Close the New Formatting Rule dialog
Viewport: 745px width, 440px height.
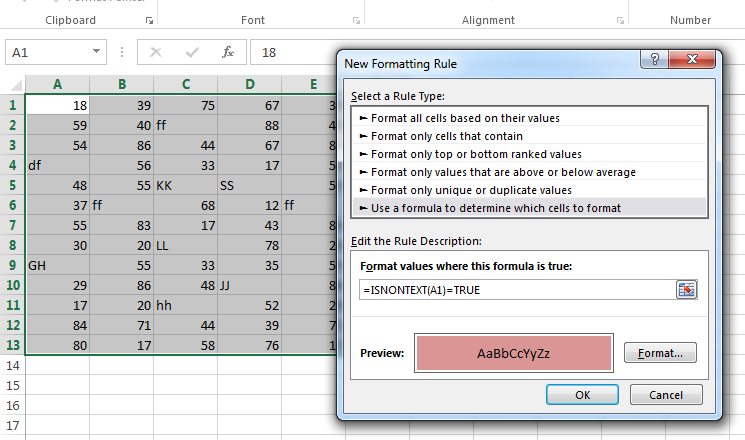[x=692, y=59]
